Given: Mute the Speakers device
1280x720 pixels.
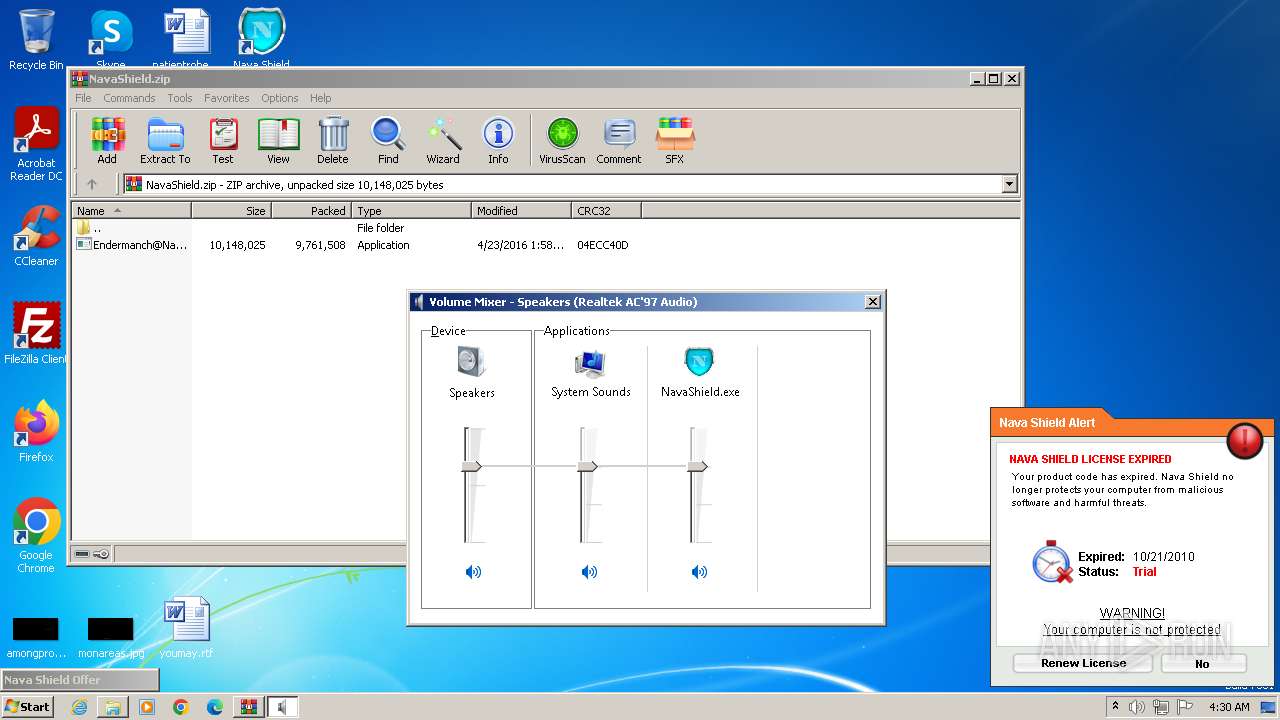Looking at the screenshot, I should 473,572.
